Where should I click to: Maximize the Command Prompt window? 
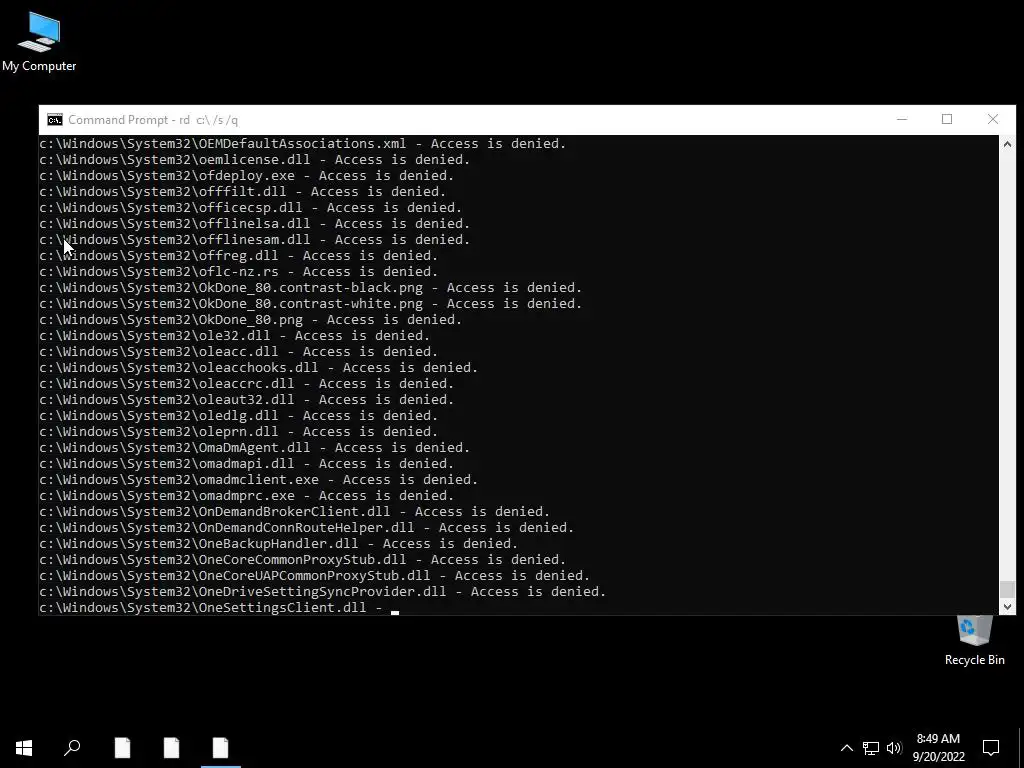pyautogui.click(x=947, y=120)
